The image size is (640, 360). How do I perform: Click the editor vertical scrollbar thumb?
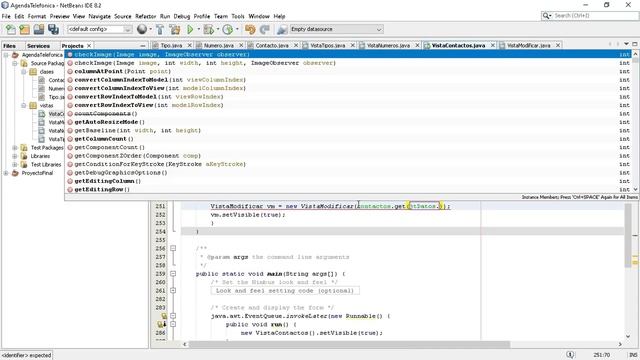(x=628, y=236)
